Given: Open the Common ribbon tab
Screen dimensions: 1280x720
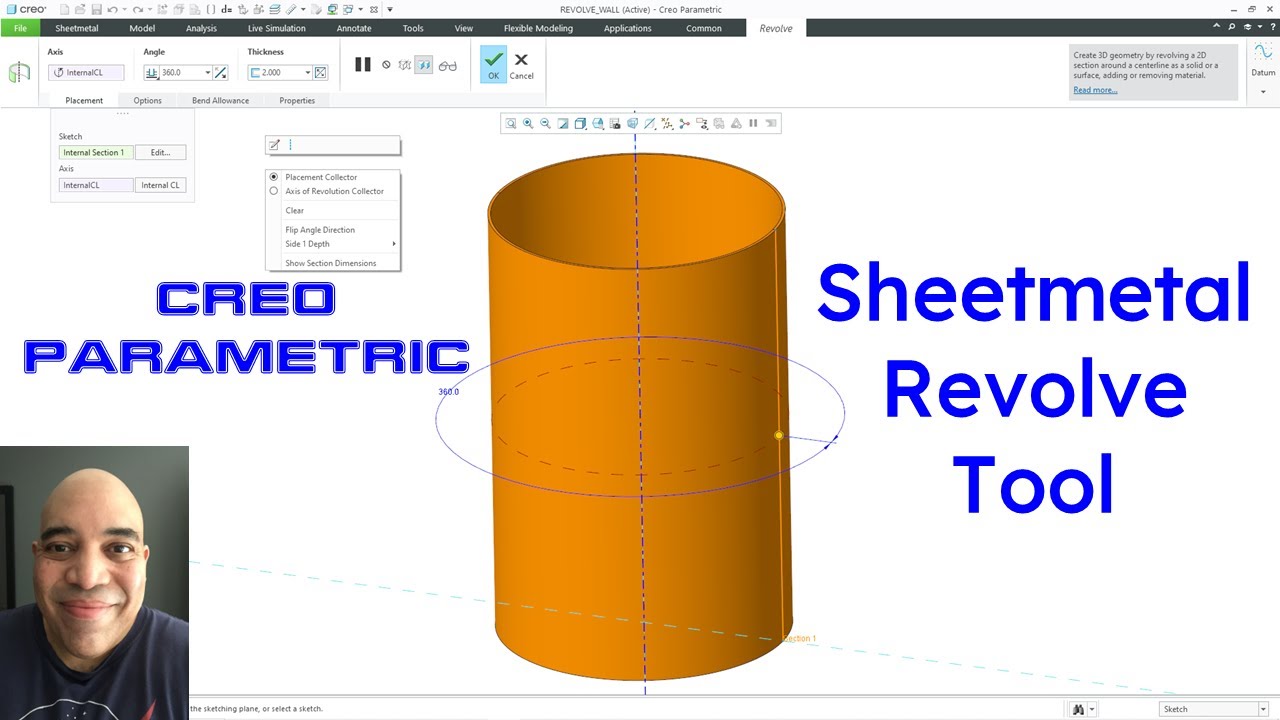Looking at the screenshot, I should [x=704, y=28].
